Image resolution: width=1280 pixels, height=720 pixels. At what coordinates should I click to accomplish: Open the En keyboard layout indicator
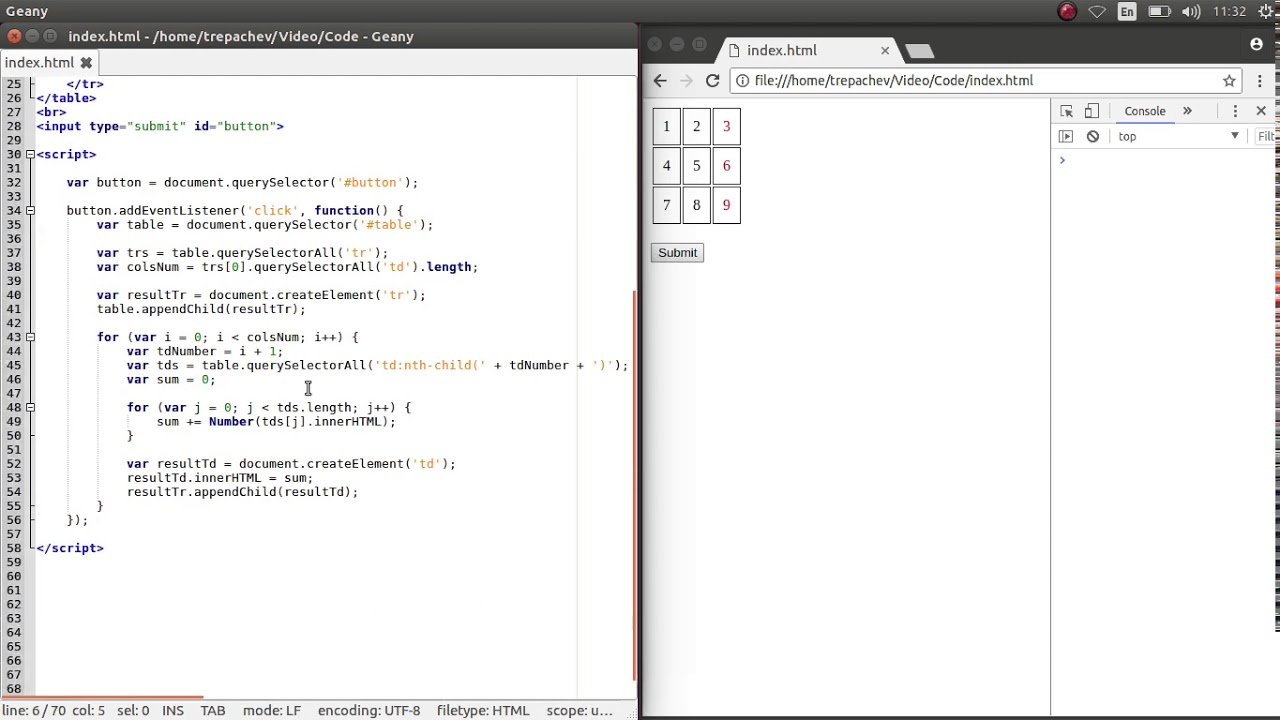coord(1127,12)
